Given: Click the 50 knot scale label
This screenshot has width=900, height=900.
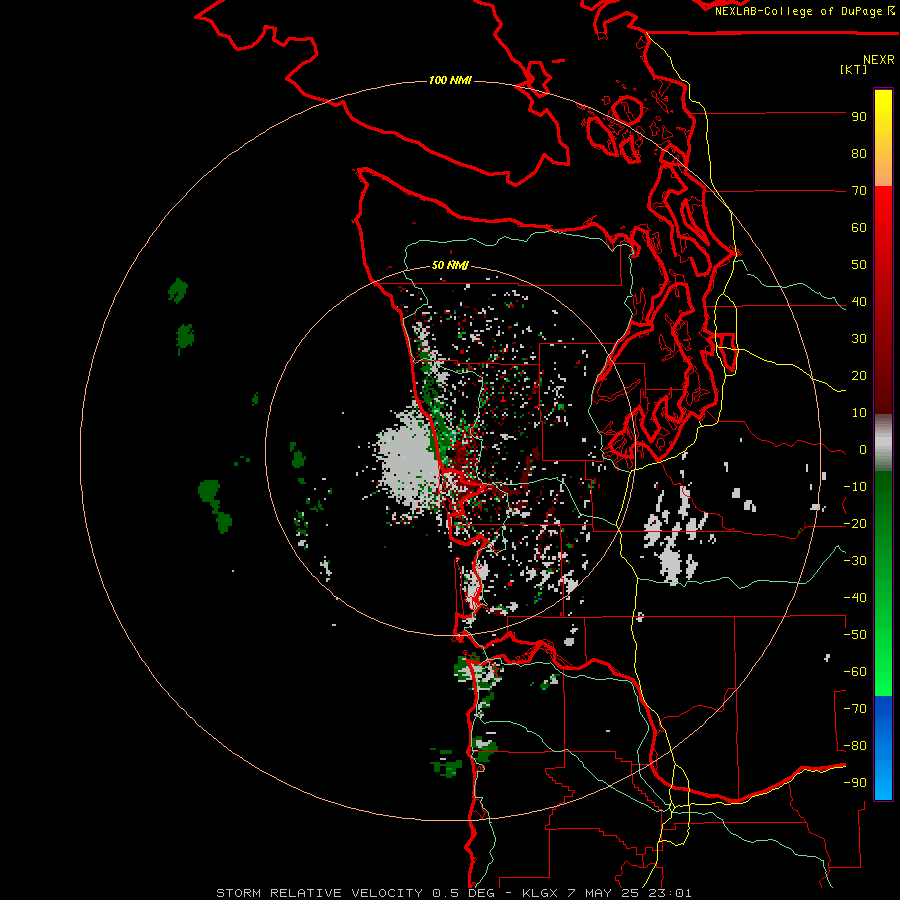Looking at the screenshot, I should click(859, 265).
